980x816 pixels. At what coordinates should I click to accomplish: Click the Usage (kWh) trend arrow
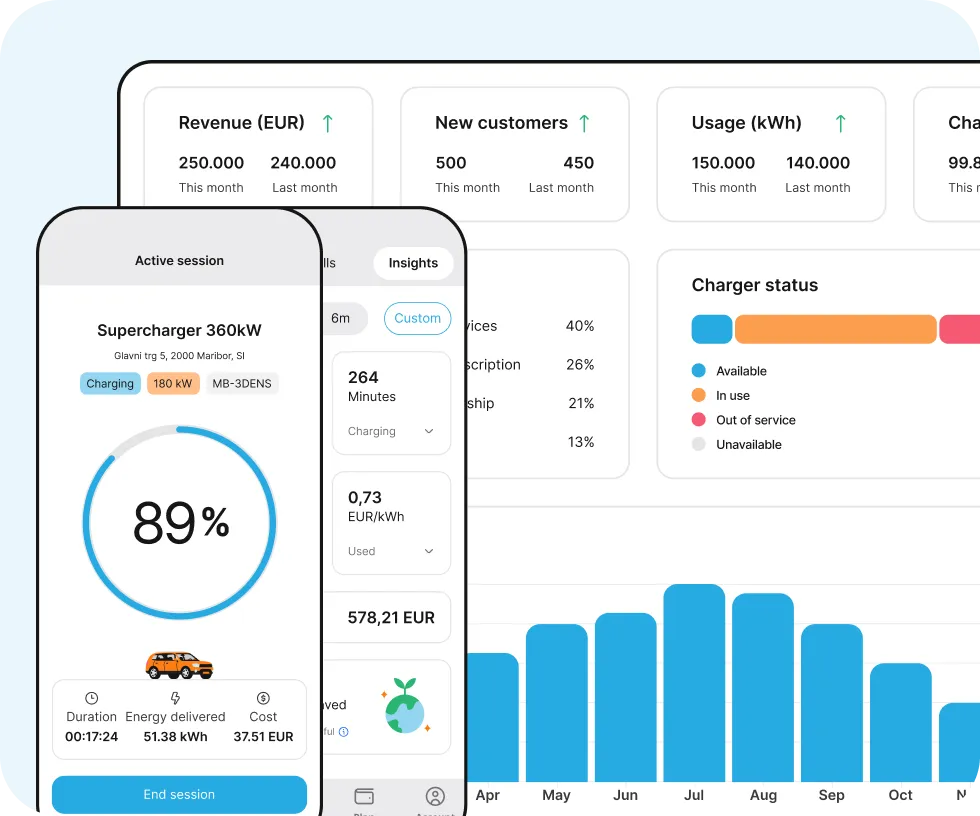[840, 123]
